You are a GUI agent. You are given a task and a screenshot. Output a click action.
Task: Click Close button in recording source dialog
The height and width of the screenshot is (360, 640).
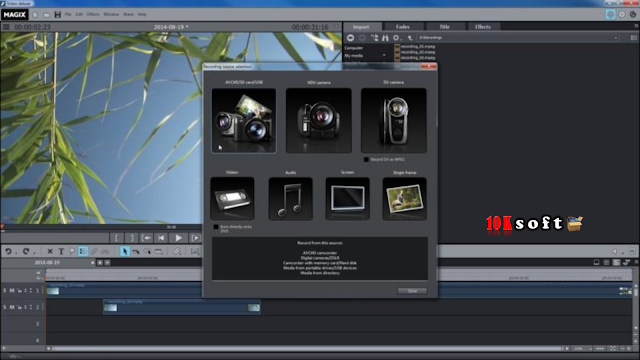click(x=412, y=291)
